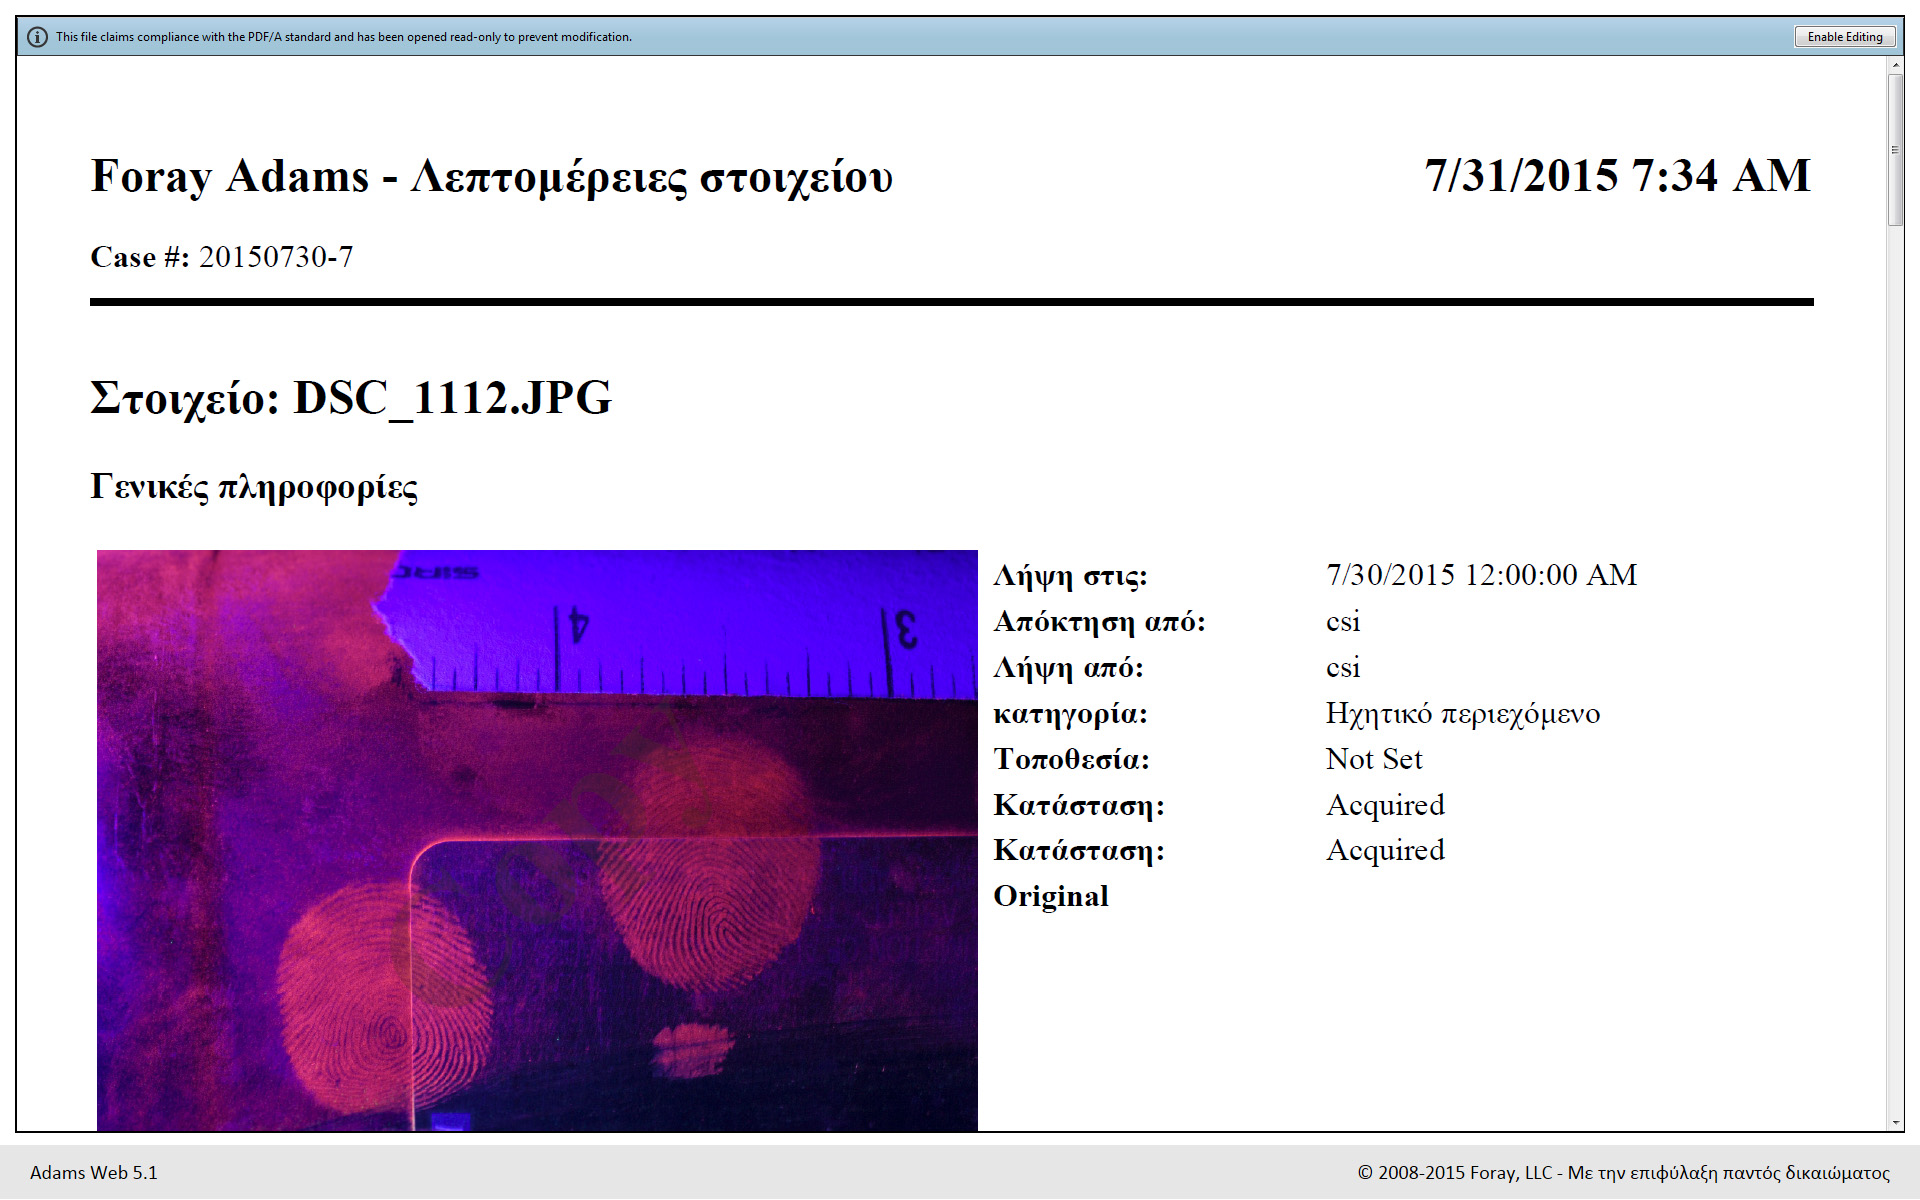Viewport: 1920px width, 1200px height.
Task: Click the Γενικές πληροφορίες section heading
Action: pyautogui.click(x=254, y=487)
